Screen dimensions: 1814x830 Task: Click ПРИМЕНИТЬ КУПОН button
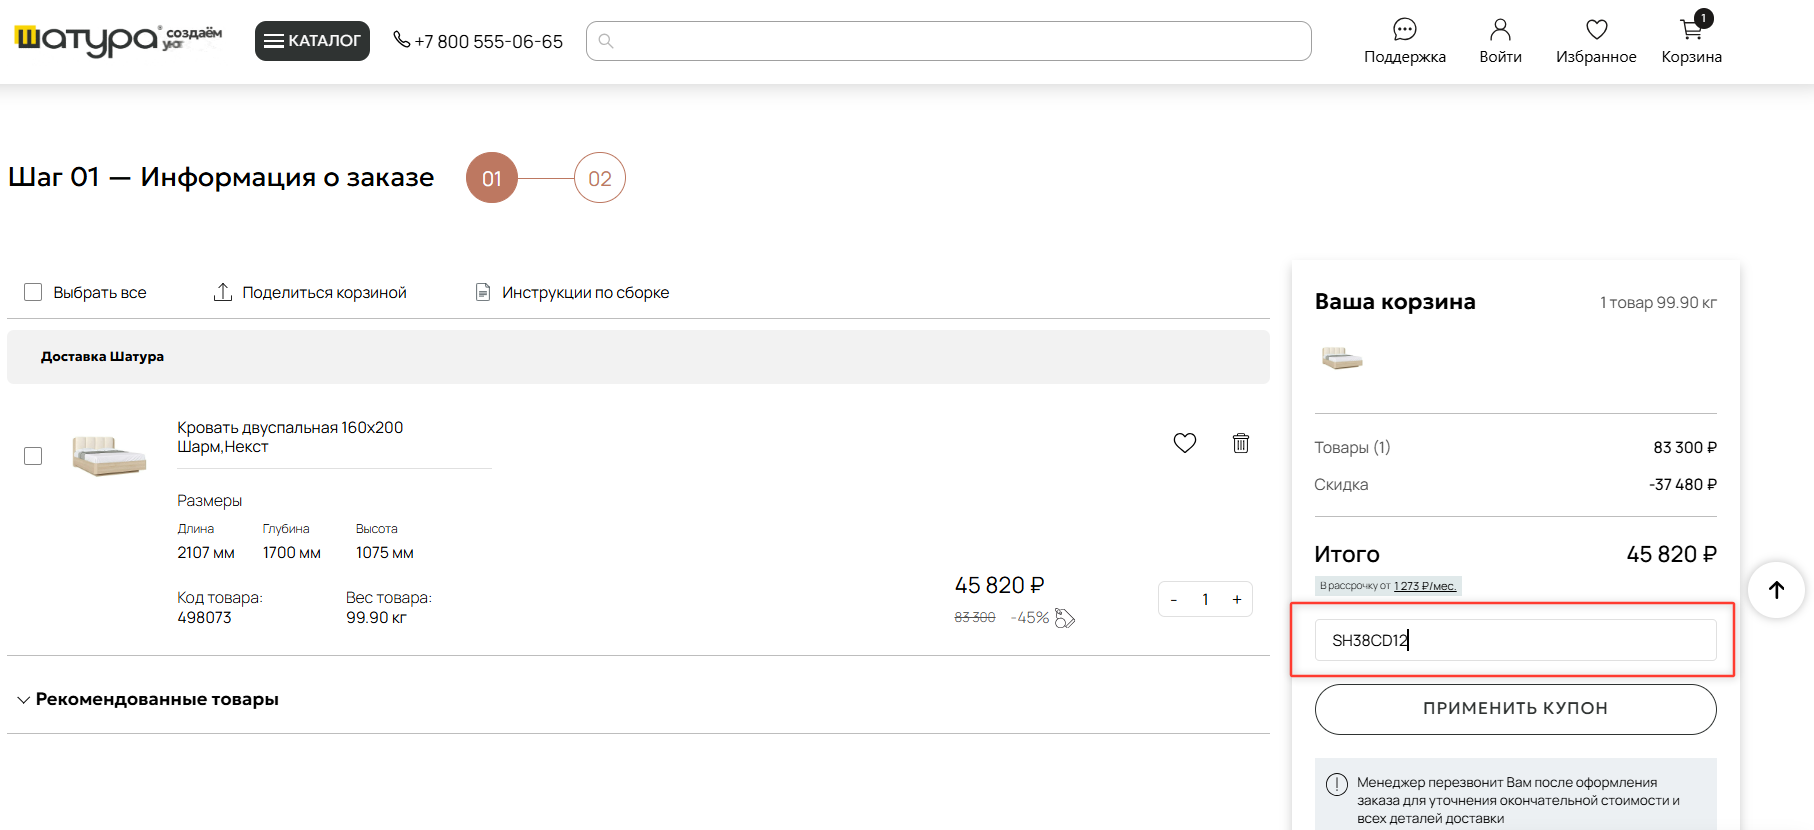[x=1515, y=709]
